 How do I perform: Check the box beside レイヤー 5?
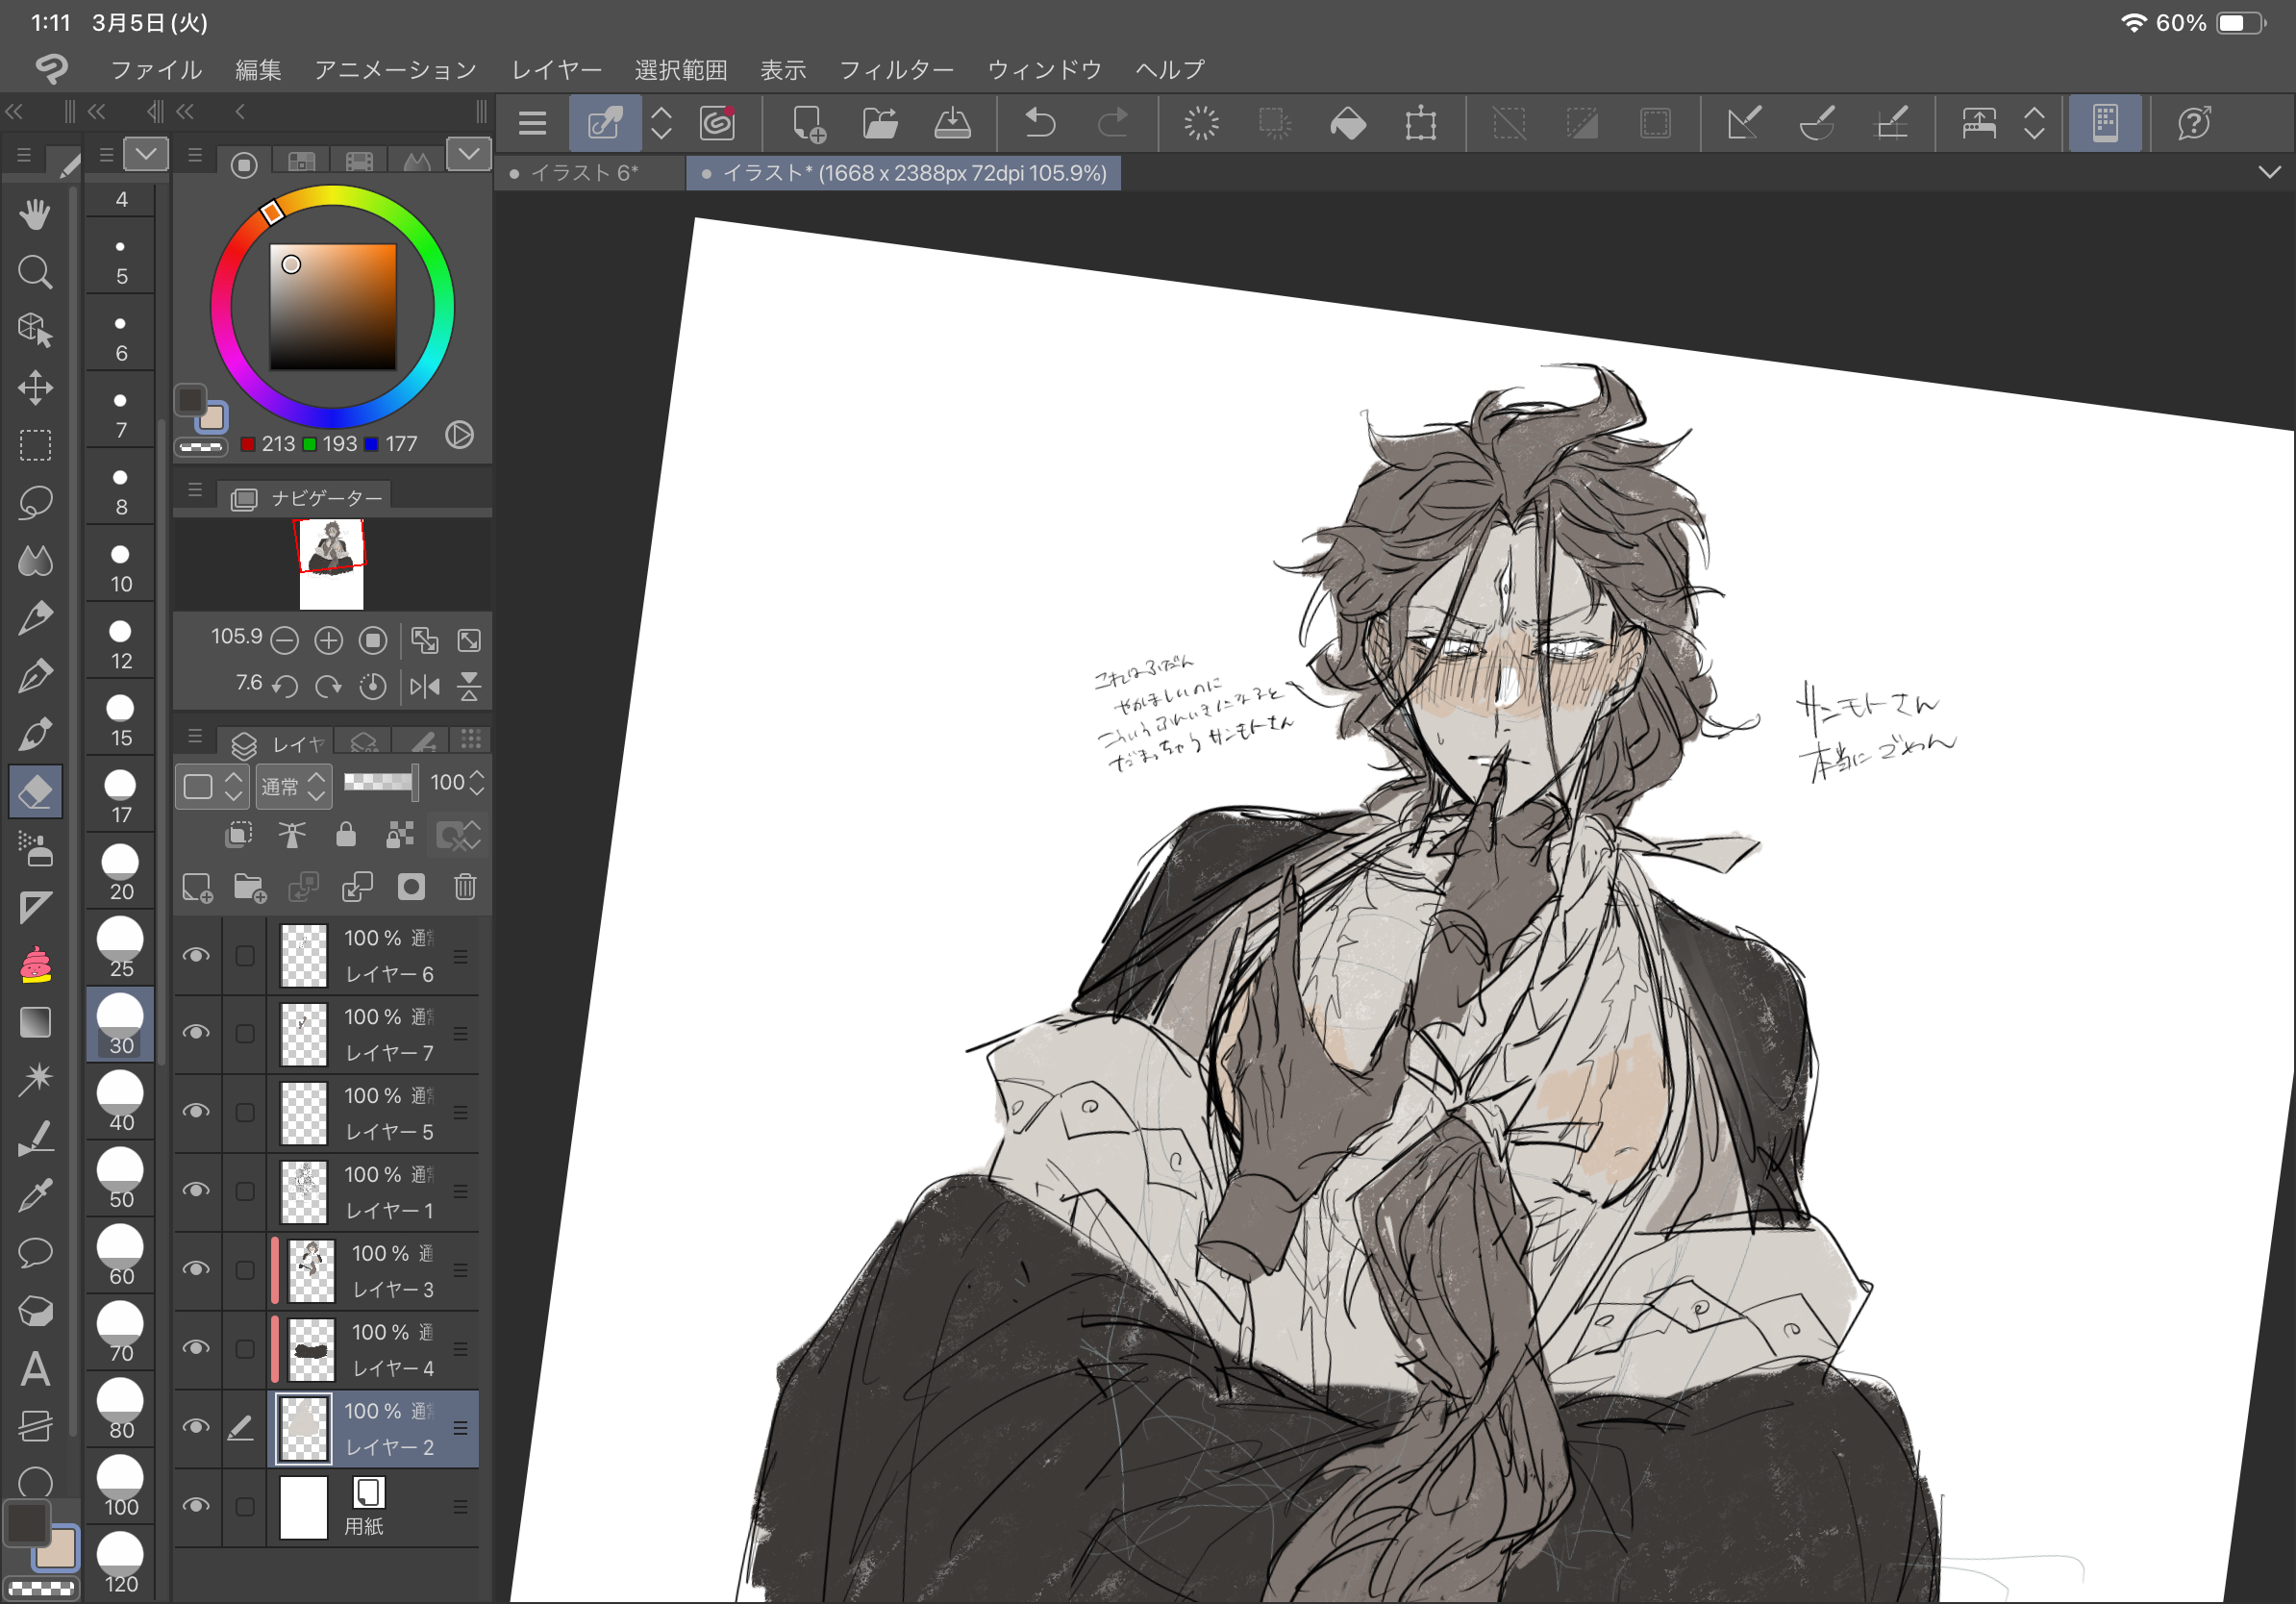tap(245, 1112)
